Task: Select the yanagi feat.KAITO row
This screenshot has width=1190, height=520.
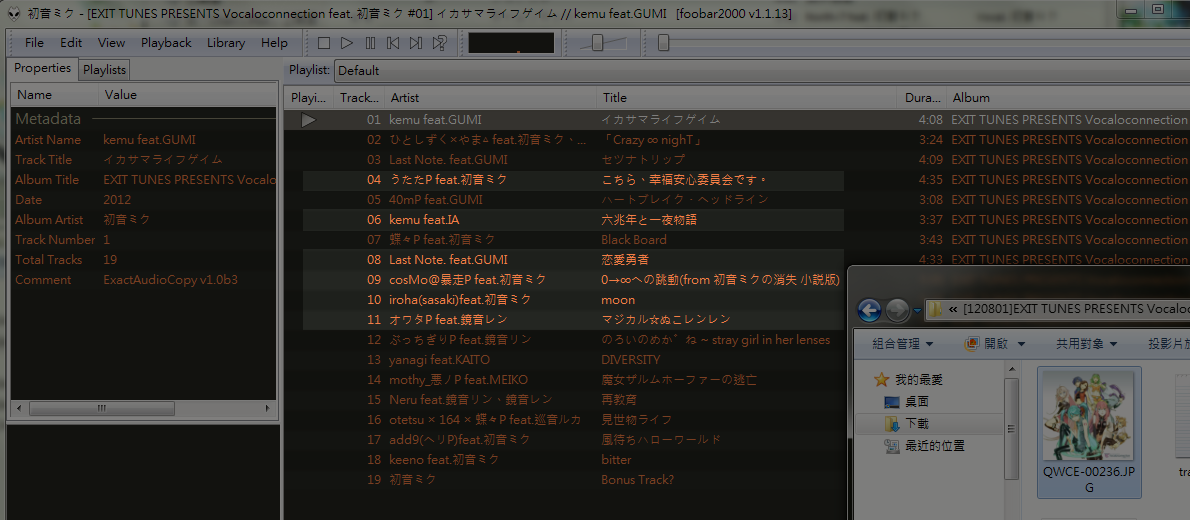Action: click(x=565, y=360)
